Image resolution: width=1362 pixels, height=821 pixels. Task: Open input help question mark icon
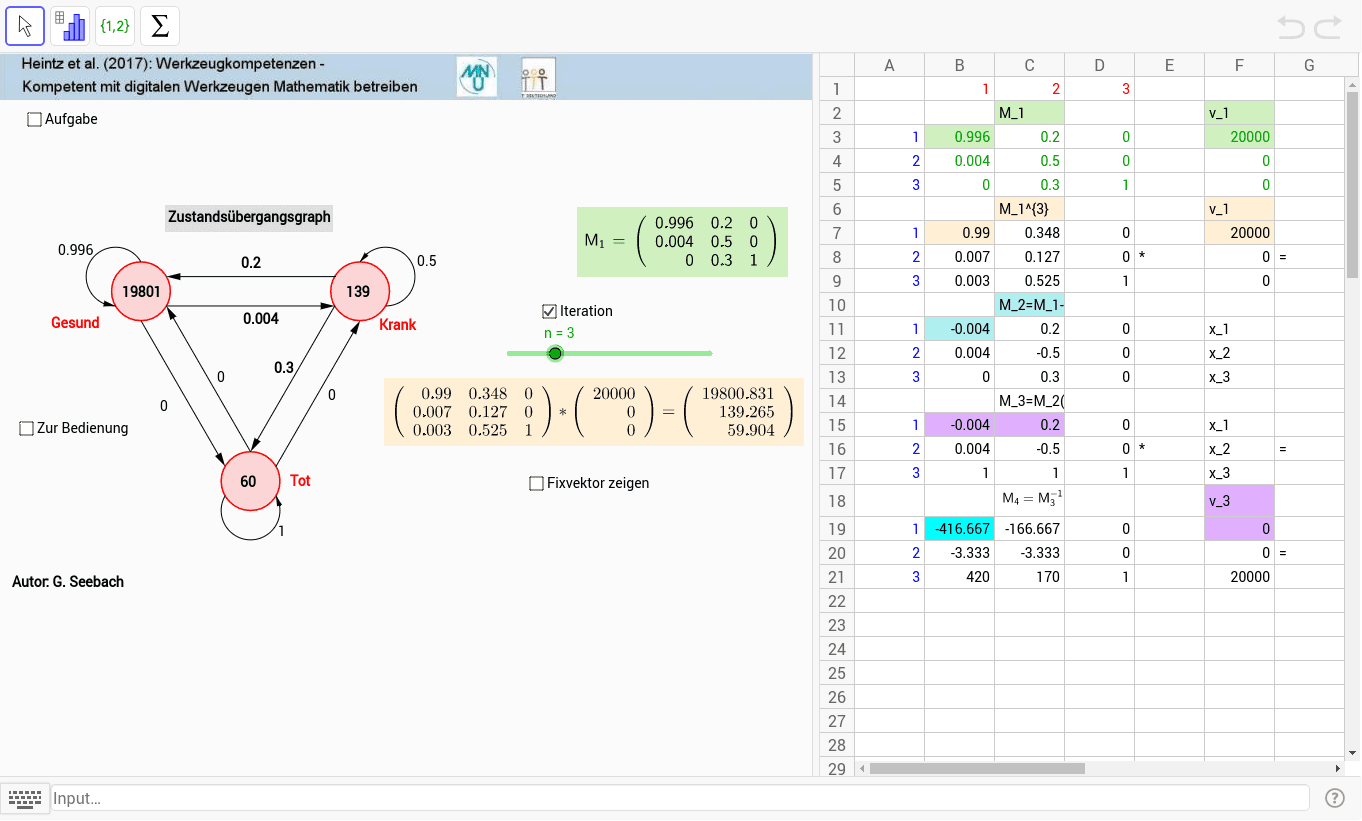pyautogui.click(x=1335, y=797)
